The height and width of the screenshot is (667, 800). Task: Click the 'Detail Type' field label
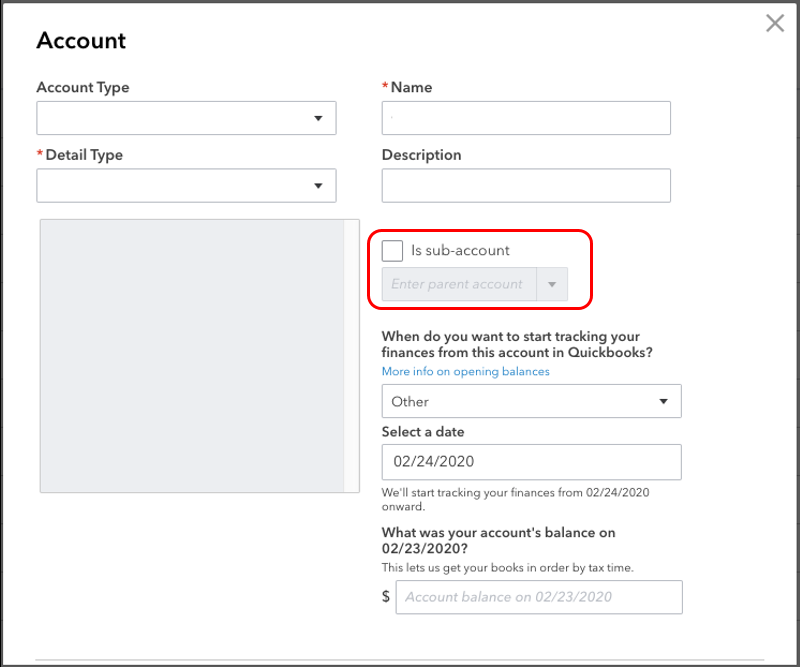click(84, 155)
